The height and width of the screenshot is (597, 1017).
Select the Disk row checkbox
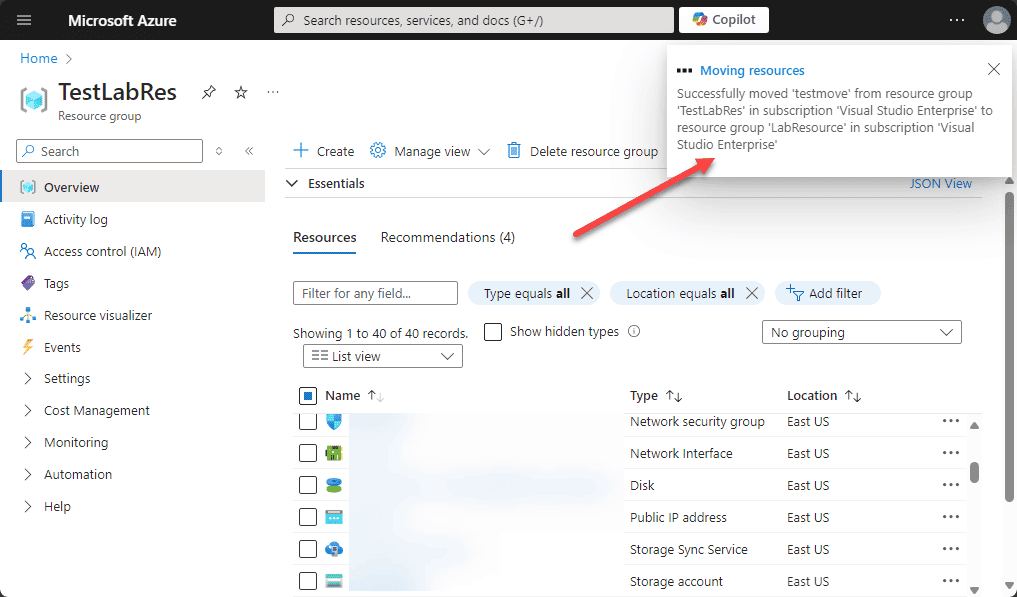pos(307,485)
